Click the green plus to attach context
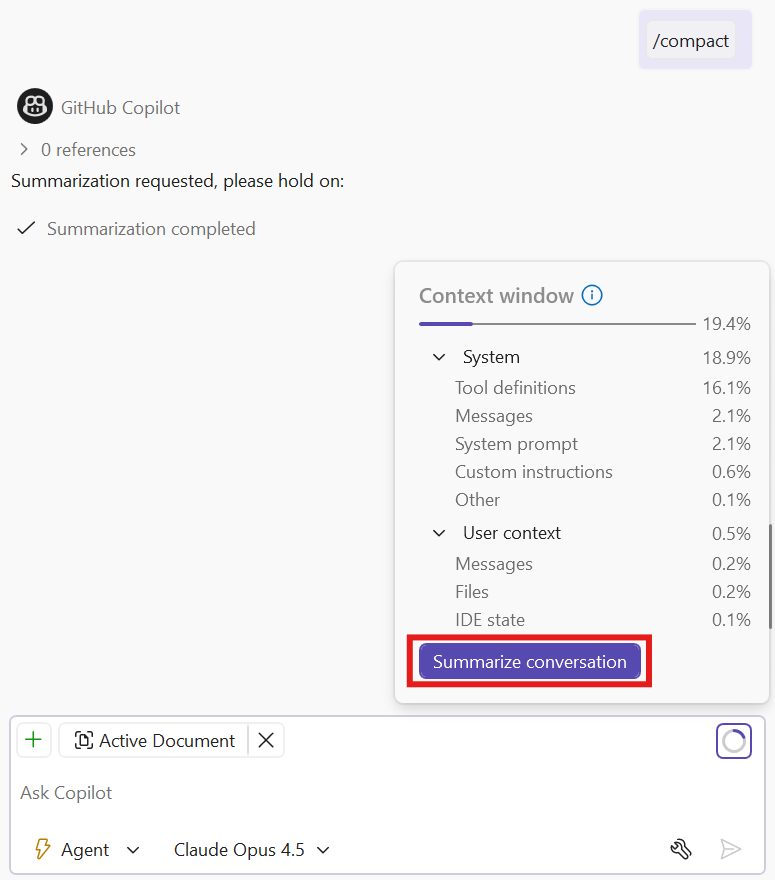 pos(34,740)
